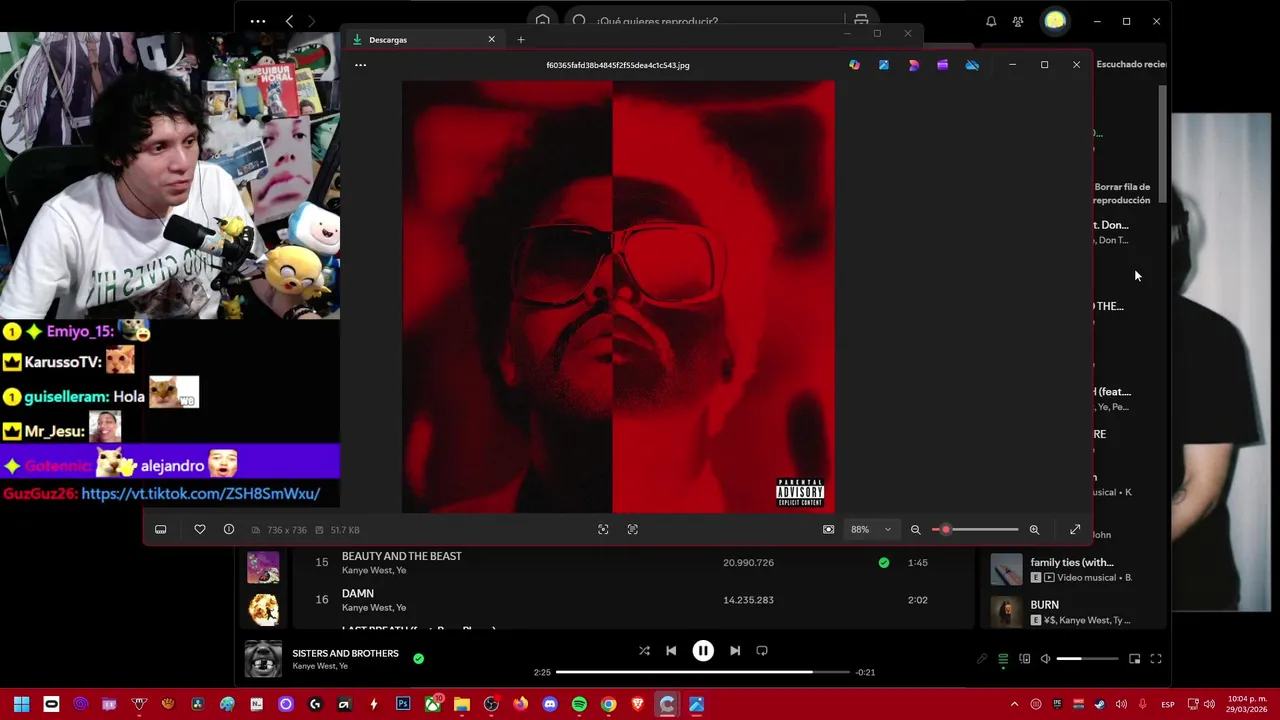Open Steam from the system tray
The width and height of the screenshot is (1280, 720).
click(x=1100, y=704)
